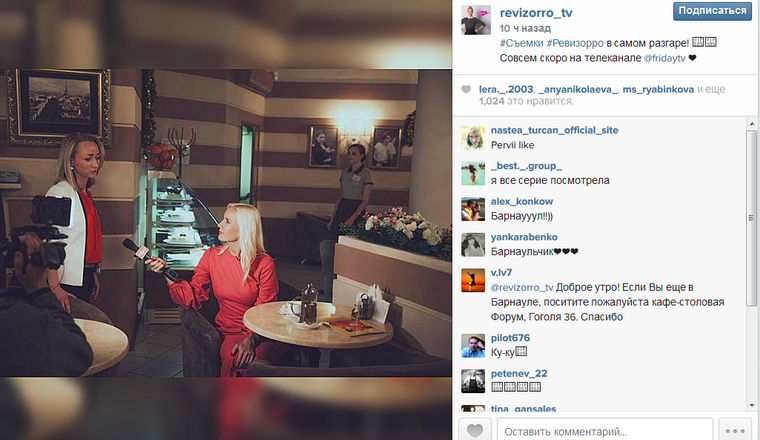Focus the Оставить комментарий input field
This screenshot has width=760, height=440.
tap(605, 430)
